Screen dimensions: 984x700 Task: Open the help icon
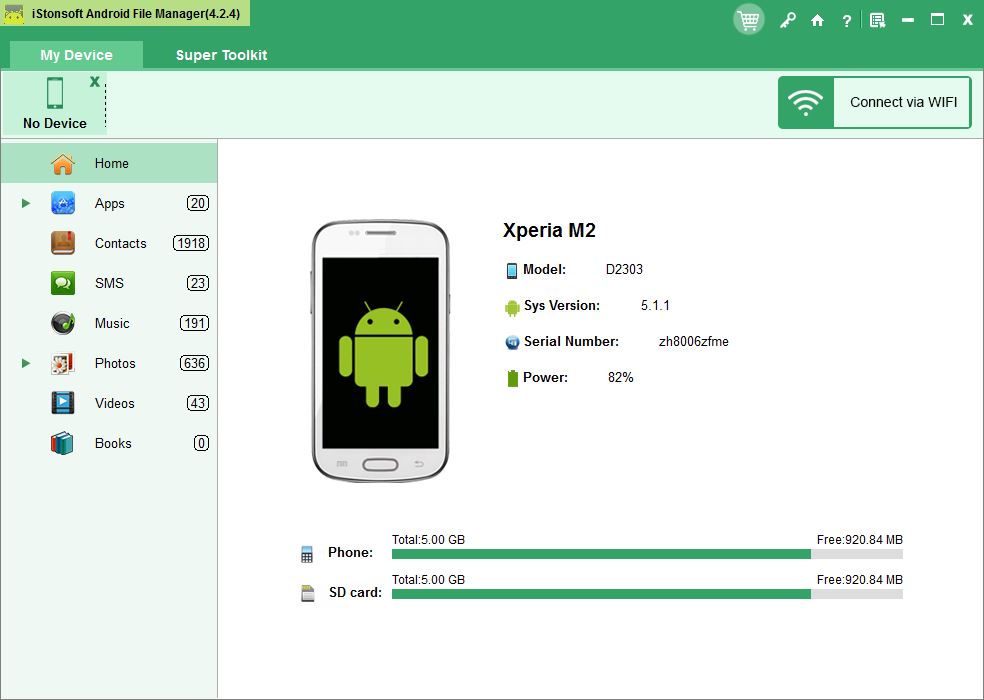tap(846, 19)
